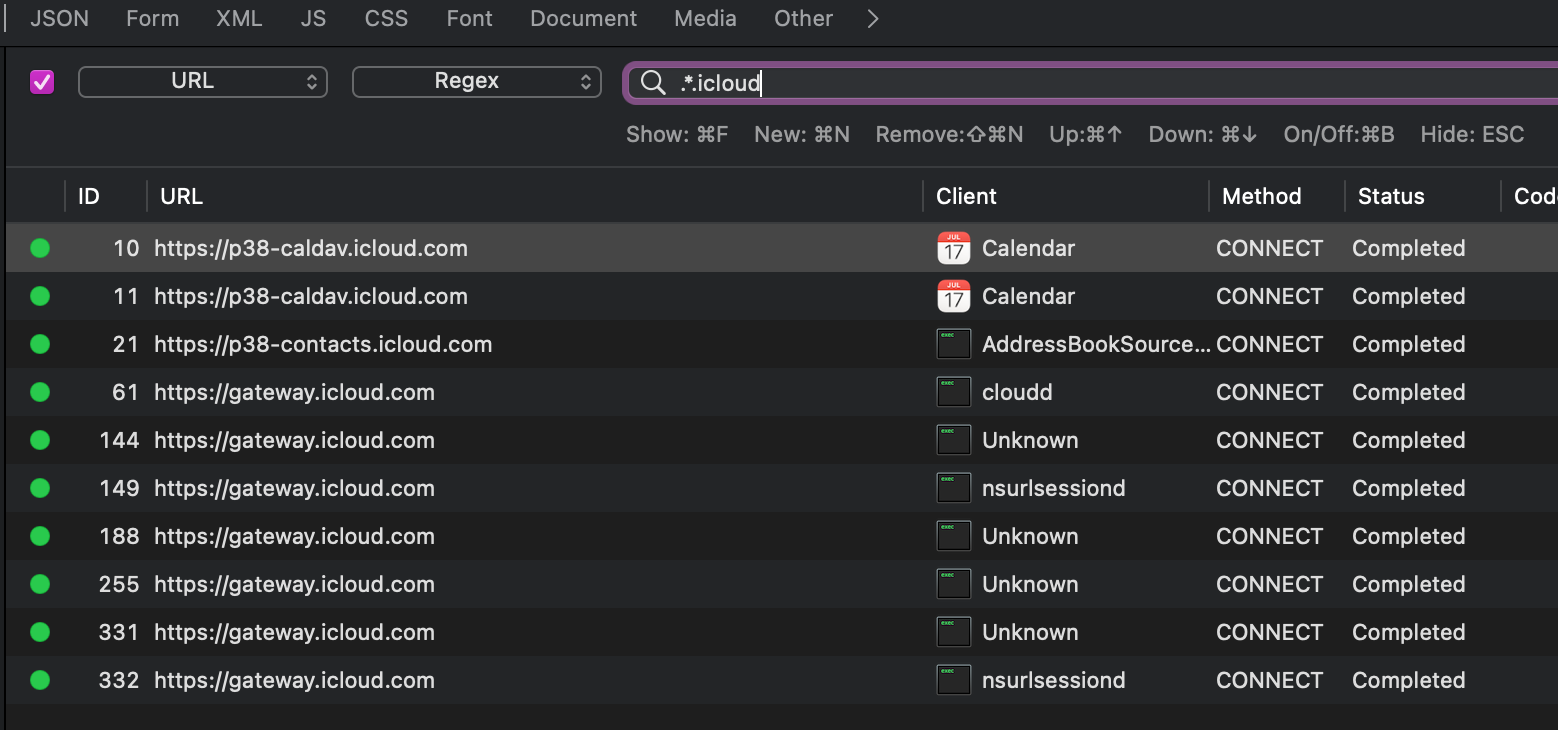Click Unknown exec icon in row 188

point(954,536)
